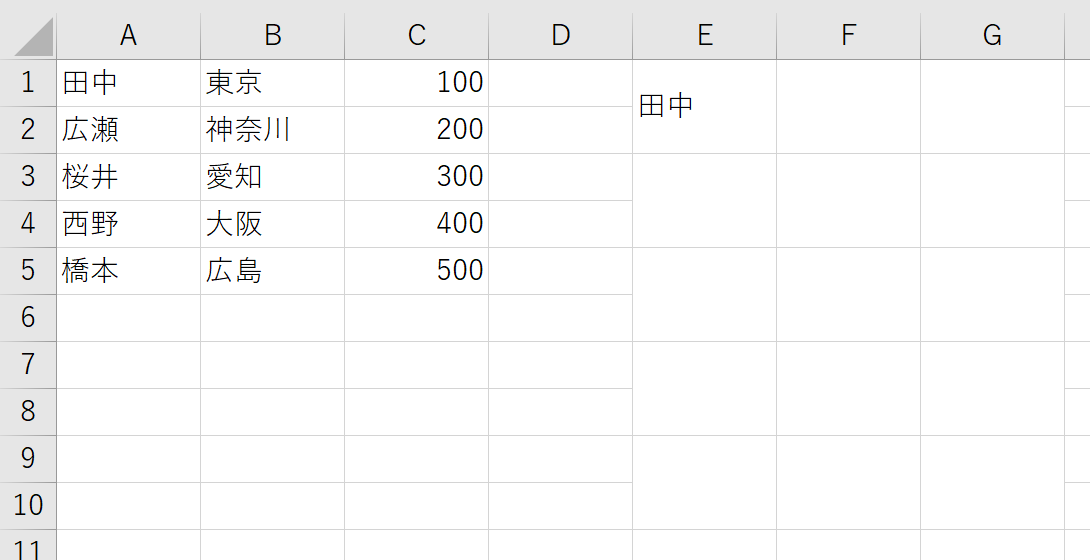Select row 6 header
The image size is (1090, 560).
[x=28, y=317]
